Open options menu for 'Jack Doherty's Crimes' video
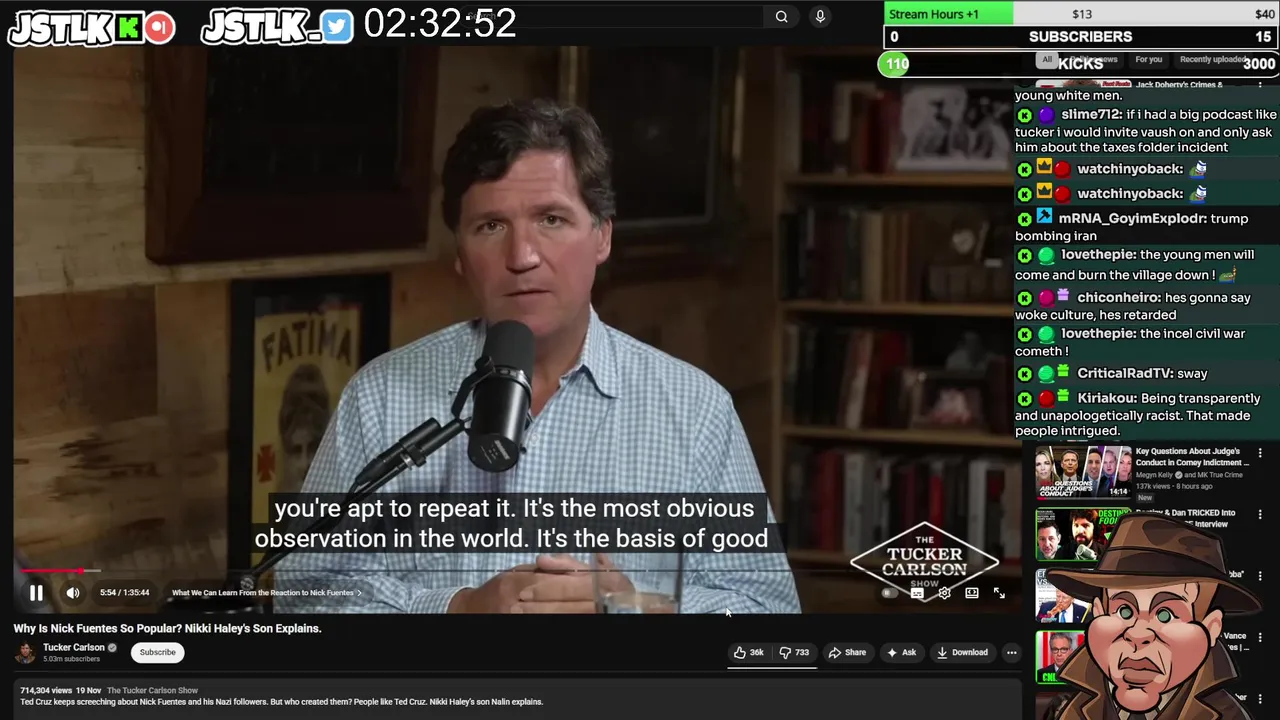1280x720 pixels. click(x=1260, y=86)
